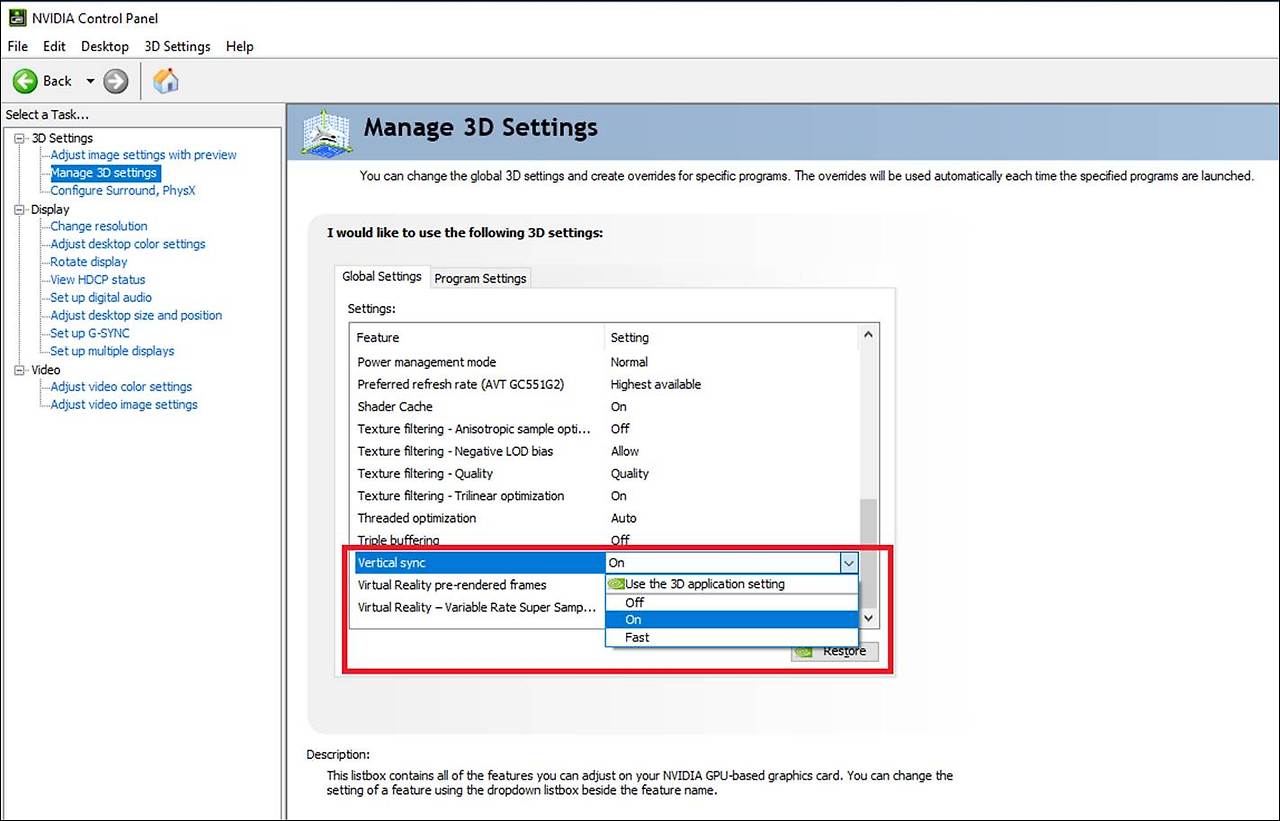The height and width of the screenshot is (821, 1280).
Task: Open Set up digital audio task
Action: click(x=101, y=297)
